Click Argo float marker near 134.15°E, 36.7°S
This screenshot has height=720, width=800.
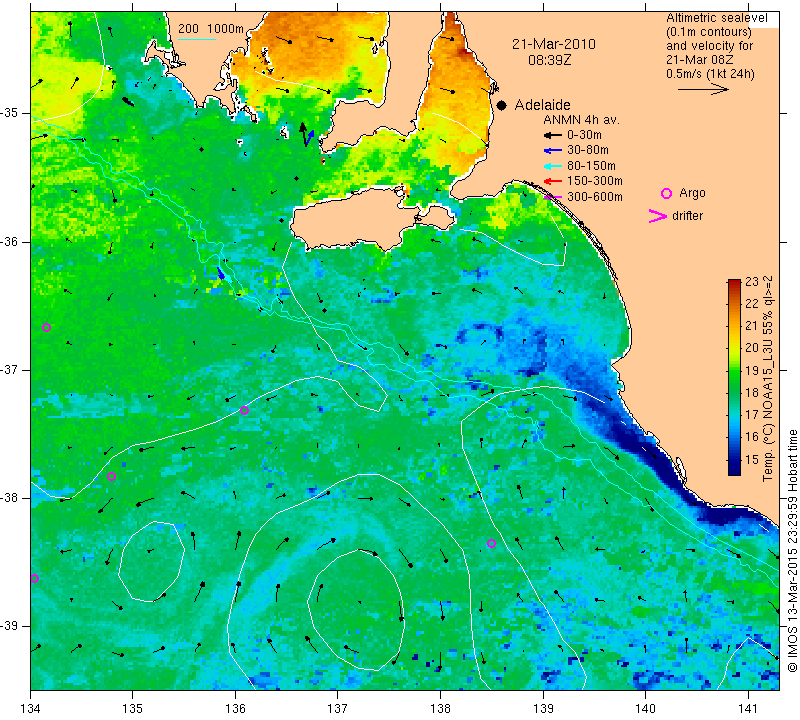pyautogui.click(x=46, y=328)
